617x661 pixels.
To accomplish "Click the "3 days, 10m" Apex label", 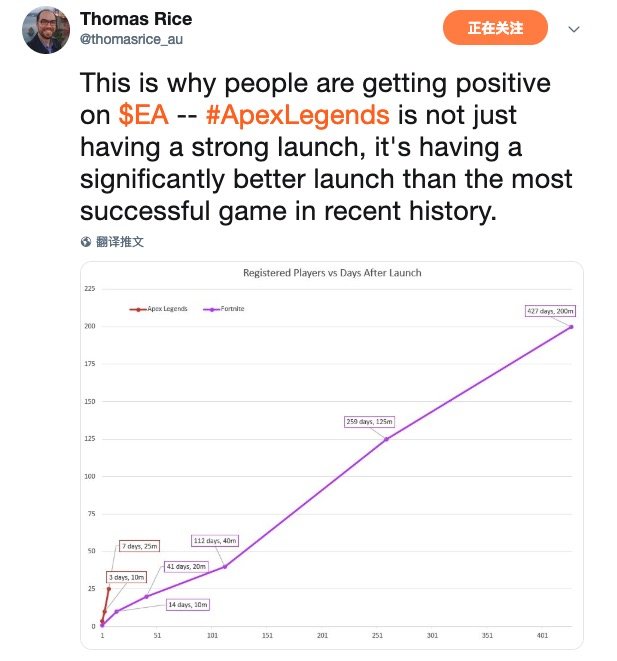I will pyautogui.click(x=127, y=577).
